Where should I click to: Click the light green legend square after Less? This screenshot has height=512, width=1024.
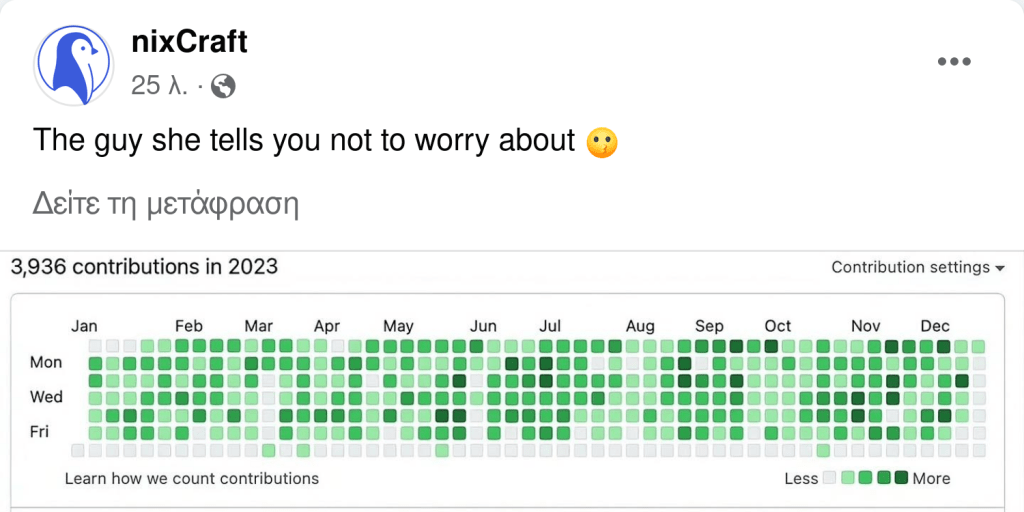(x=847, y=478)
